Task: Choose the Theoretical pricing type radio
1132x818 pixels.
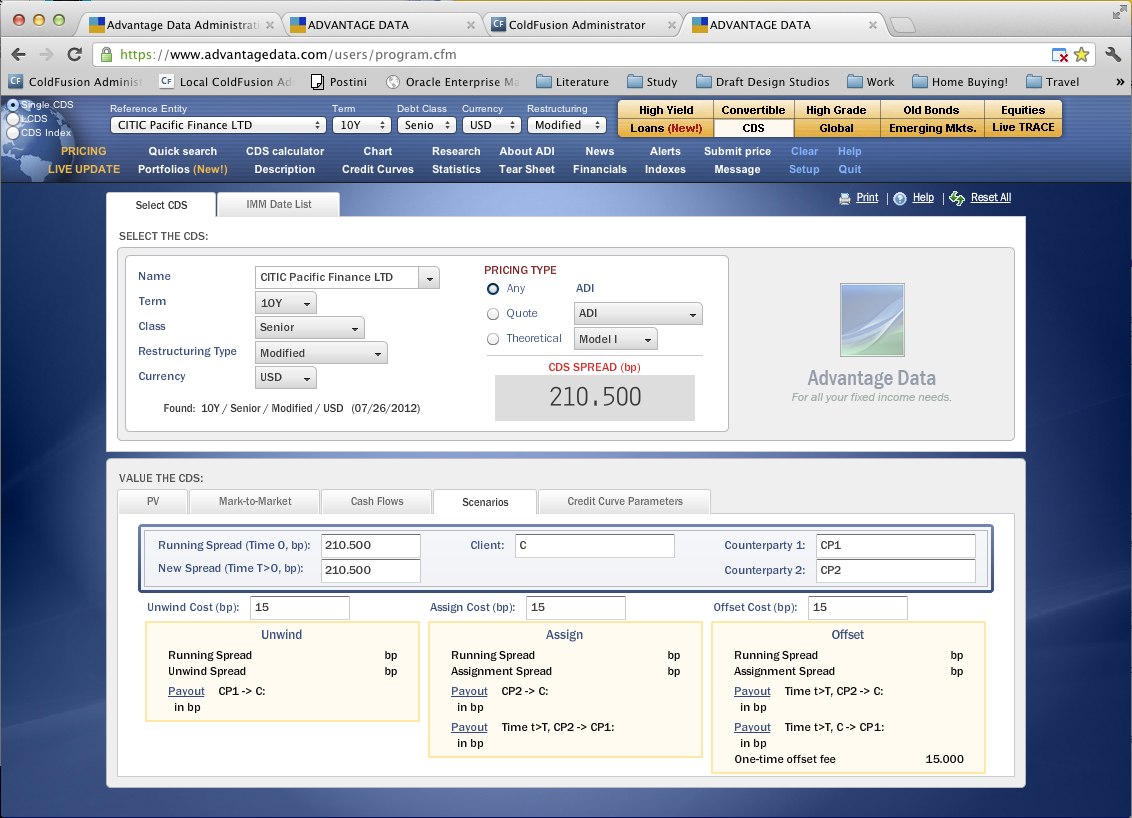Action: click(493, 339)
